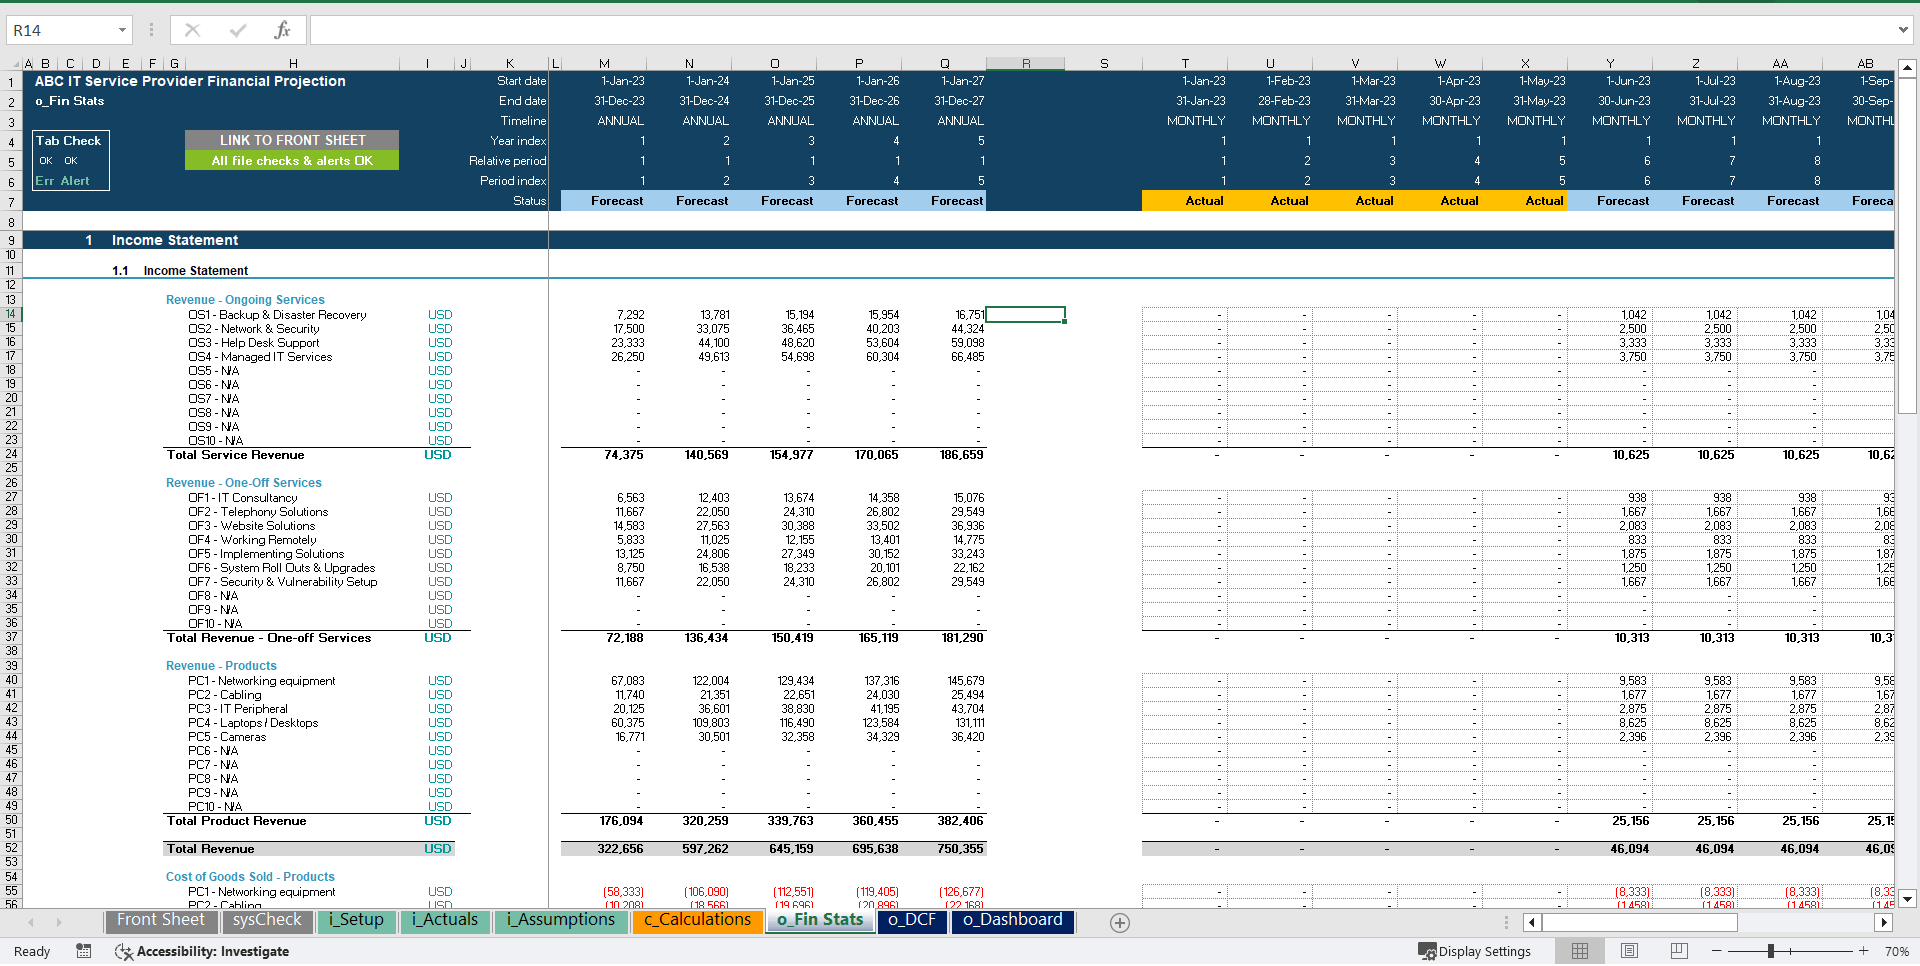The height and width of the screenshot is (966, 1920).
Task: Click the 'Cost of Goods Sold - Products' heading
Action: point(250,877)
